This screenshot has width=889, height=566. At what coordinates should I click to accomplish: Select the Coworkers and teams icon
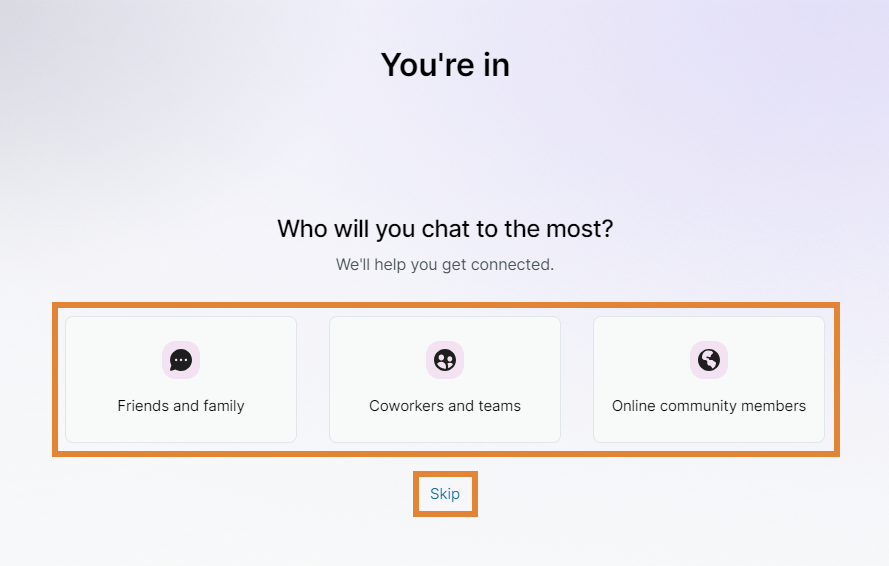tap(445, 360)
